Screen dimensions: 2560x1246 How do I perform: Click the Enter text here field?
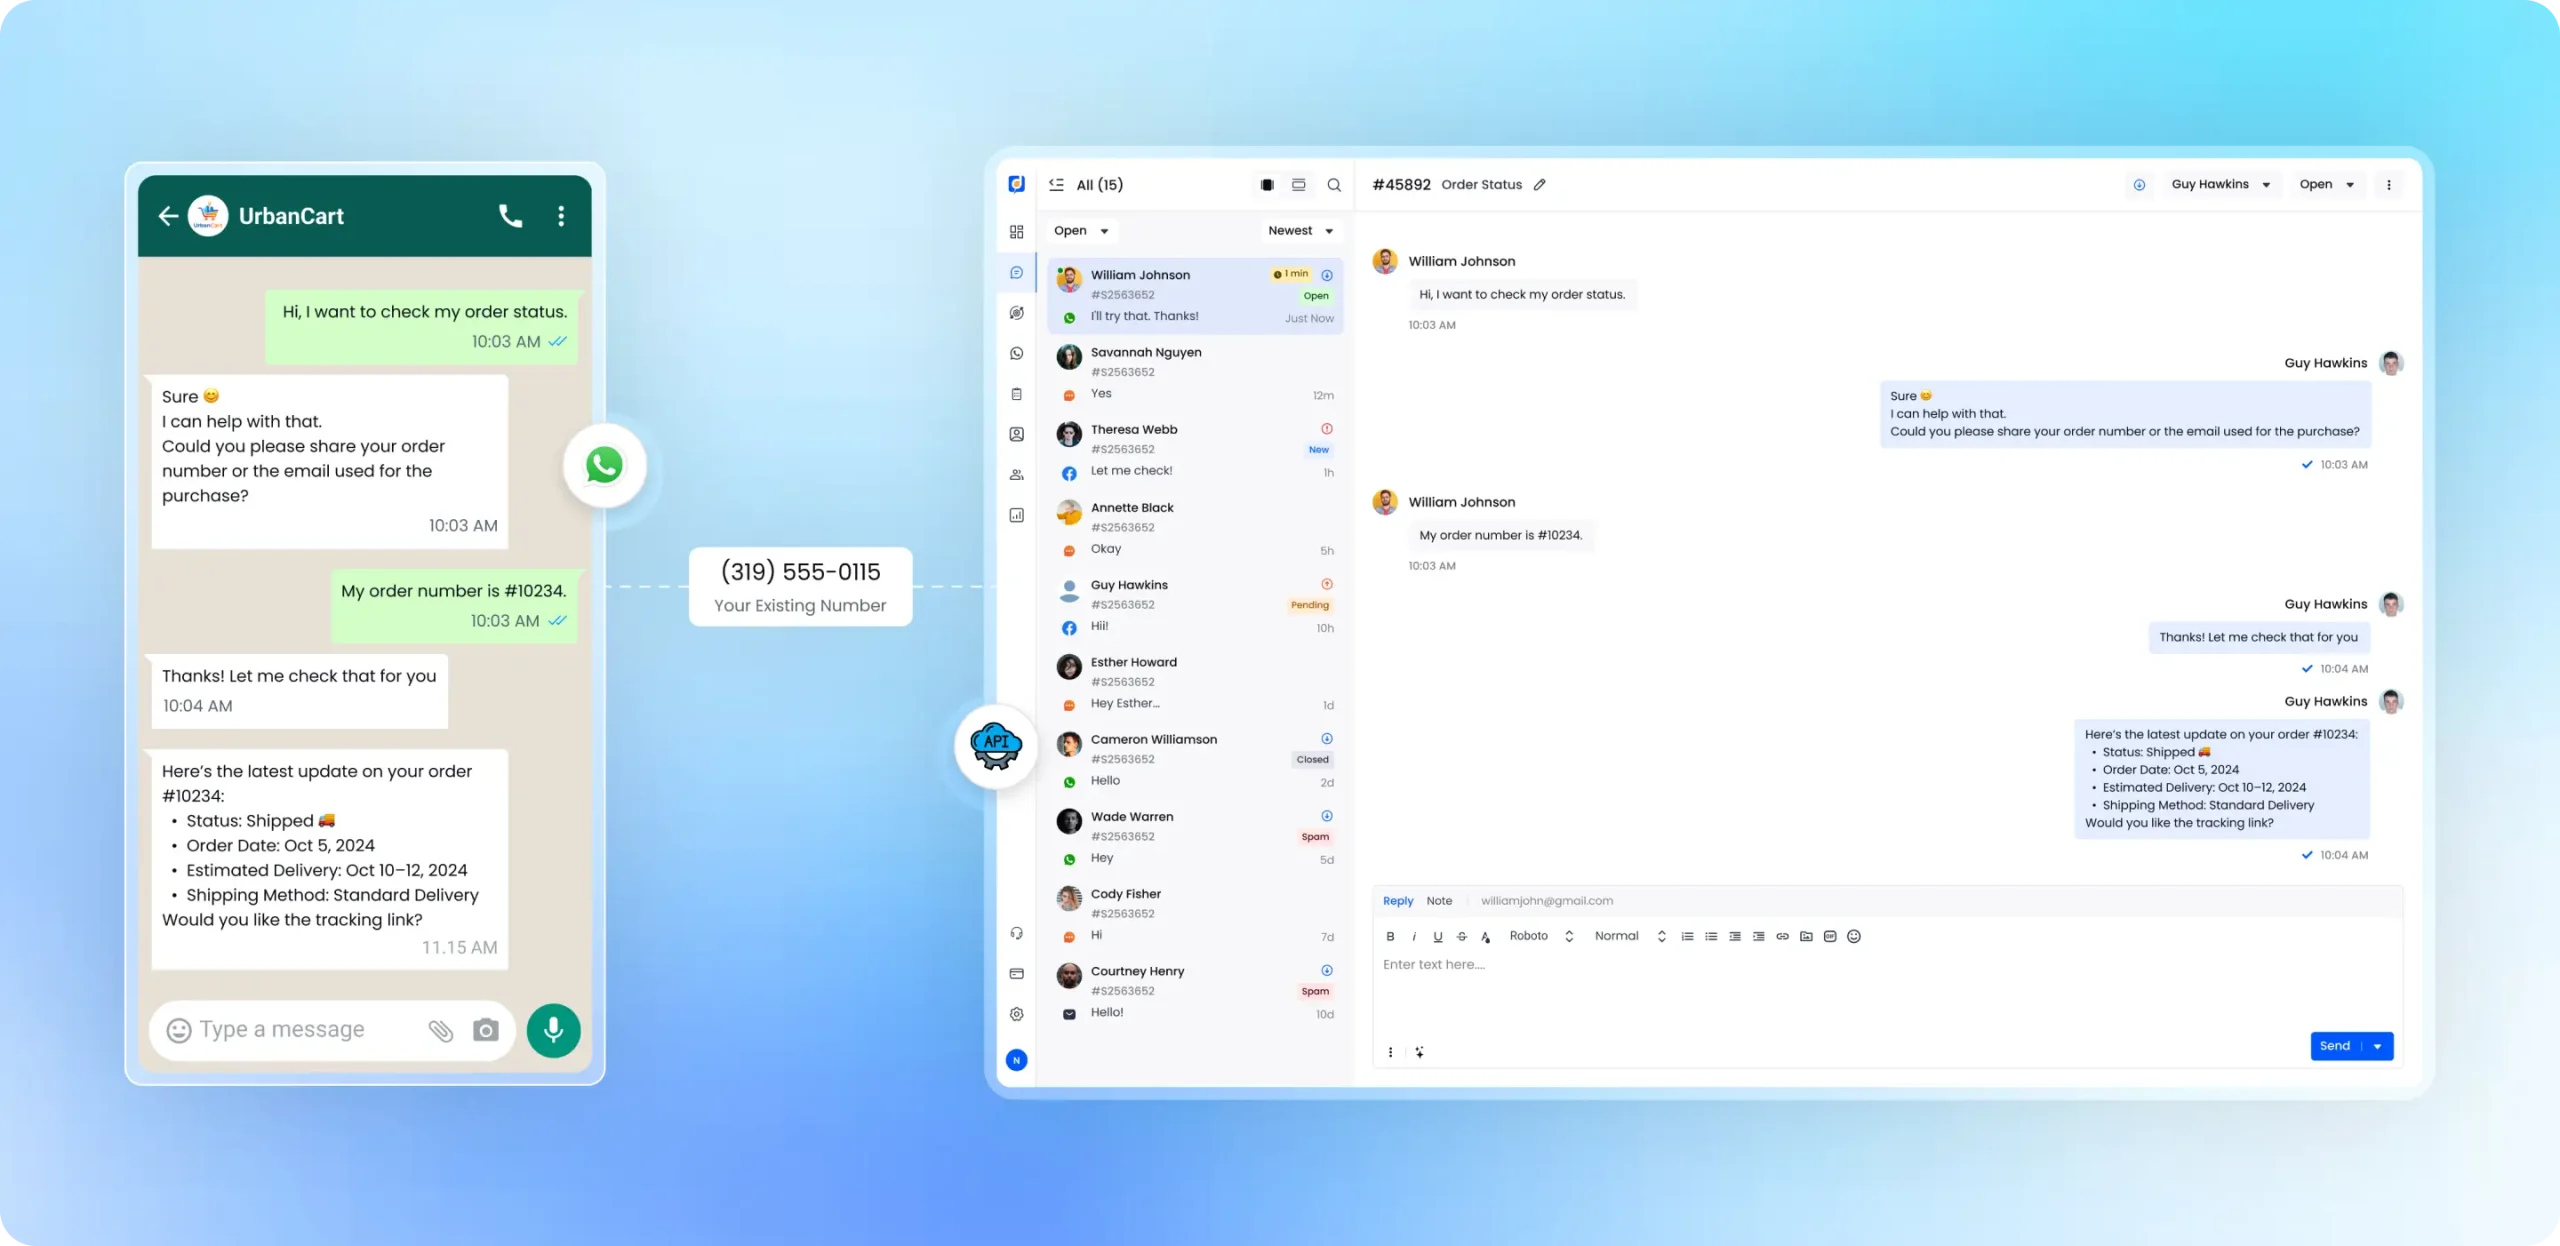(x=1600, y=964)
